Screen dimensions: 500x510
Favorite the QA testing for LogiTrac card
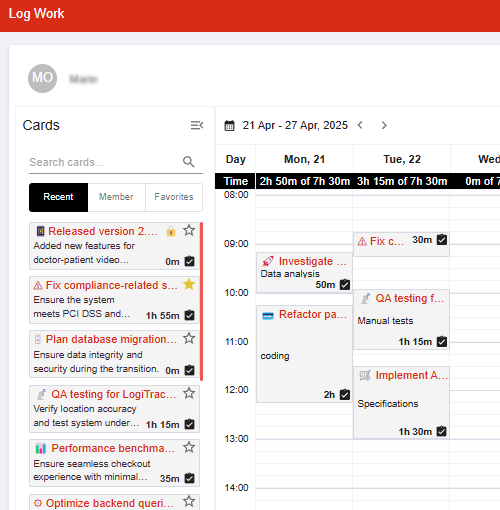coord(189,393)
